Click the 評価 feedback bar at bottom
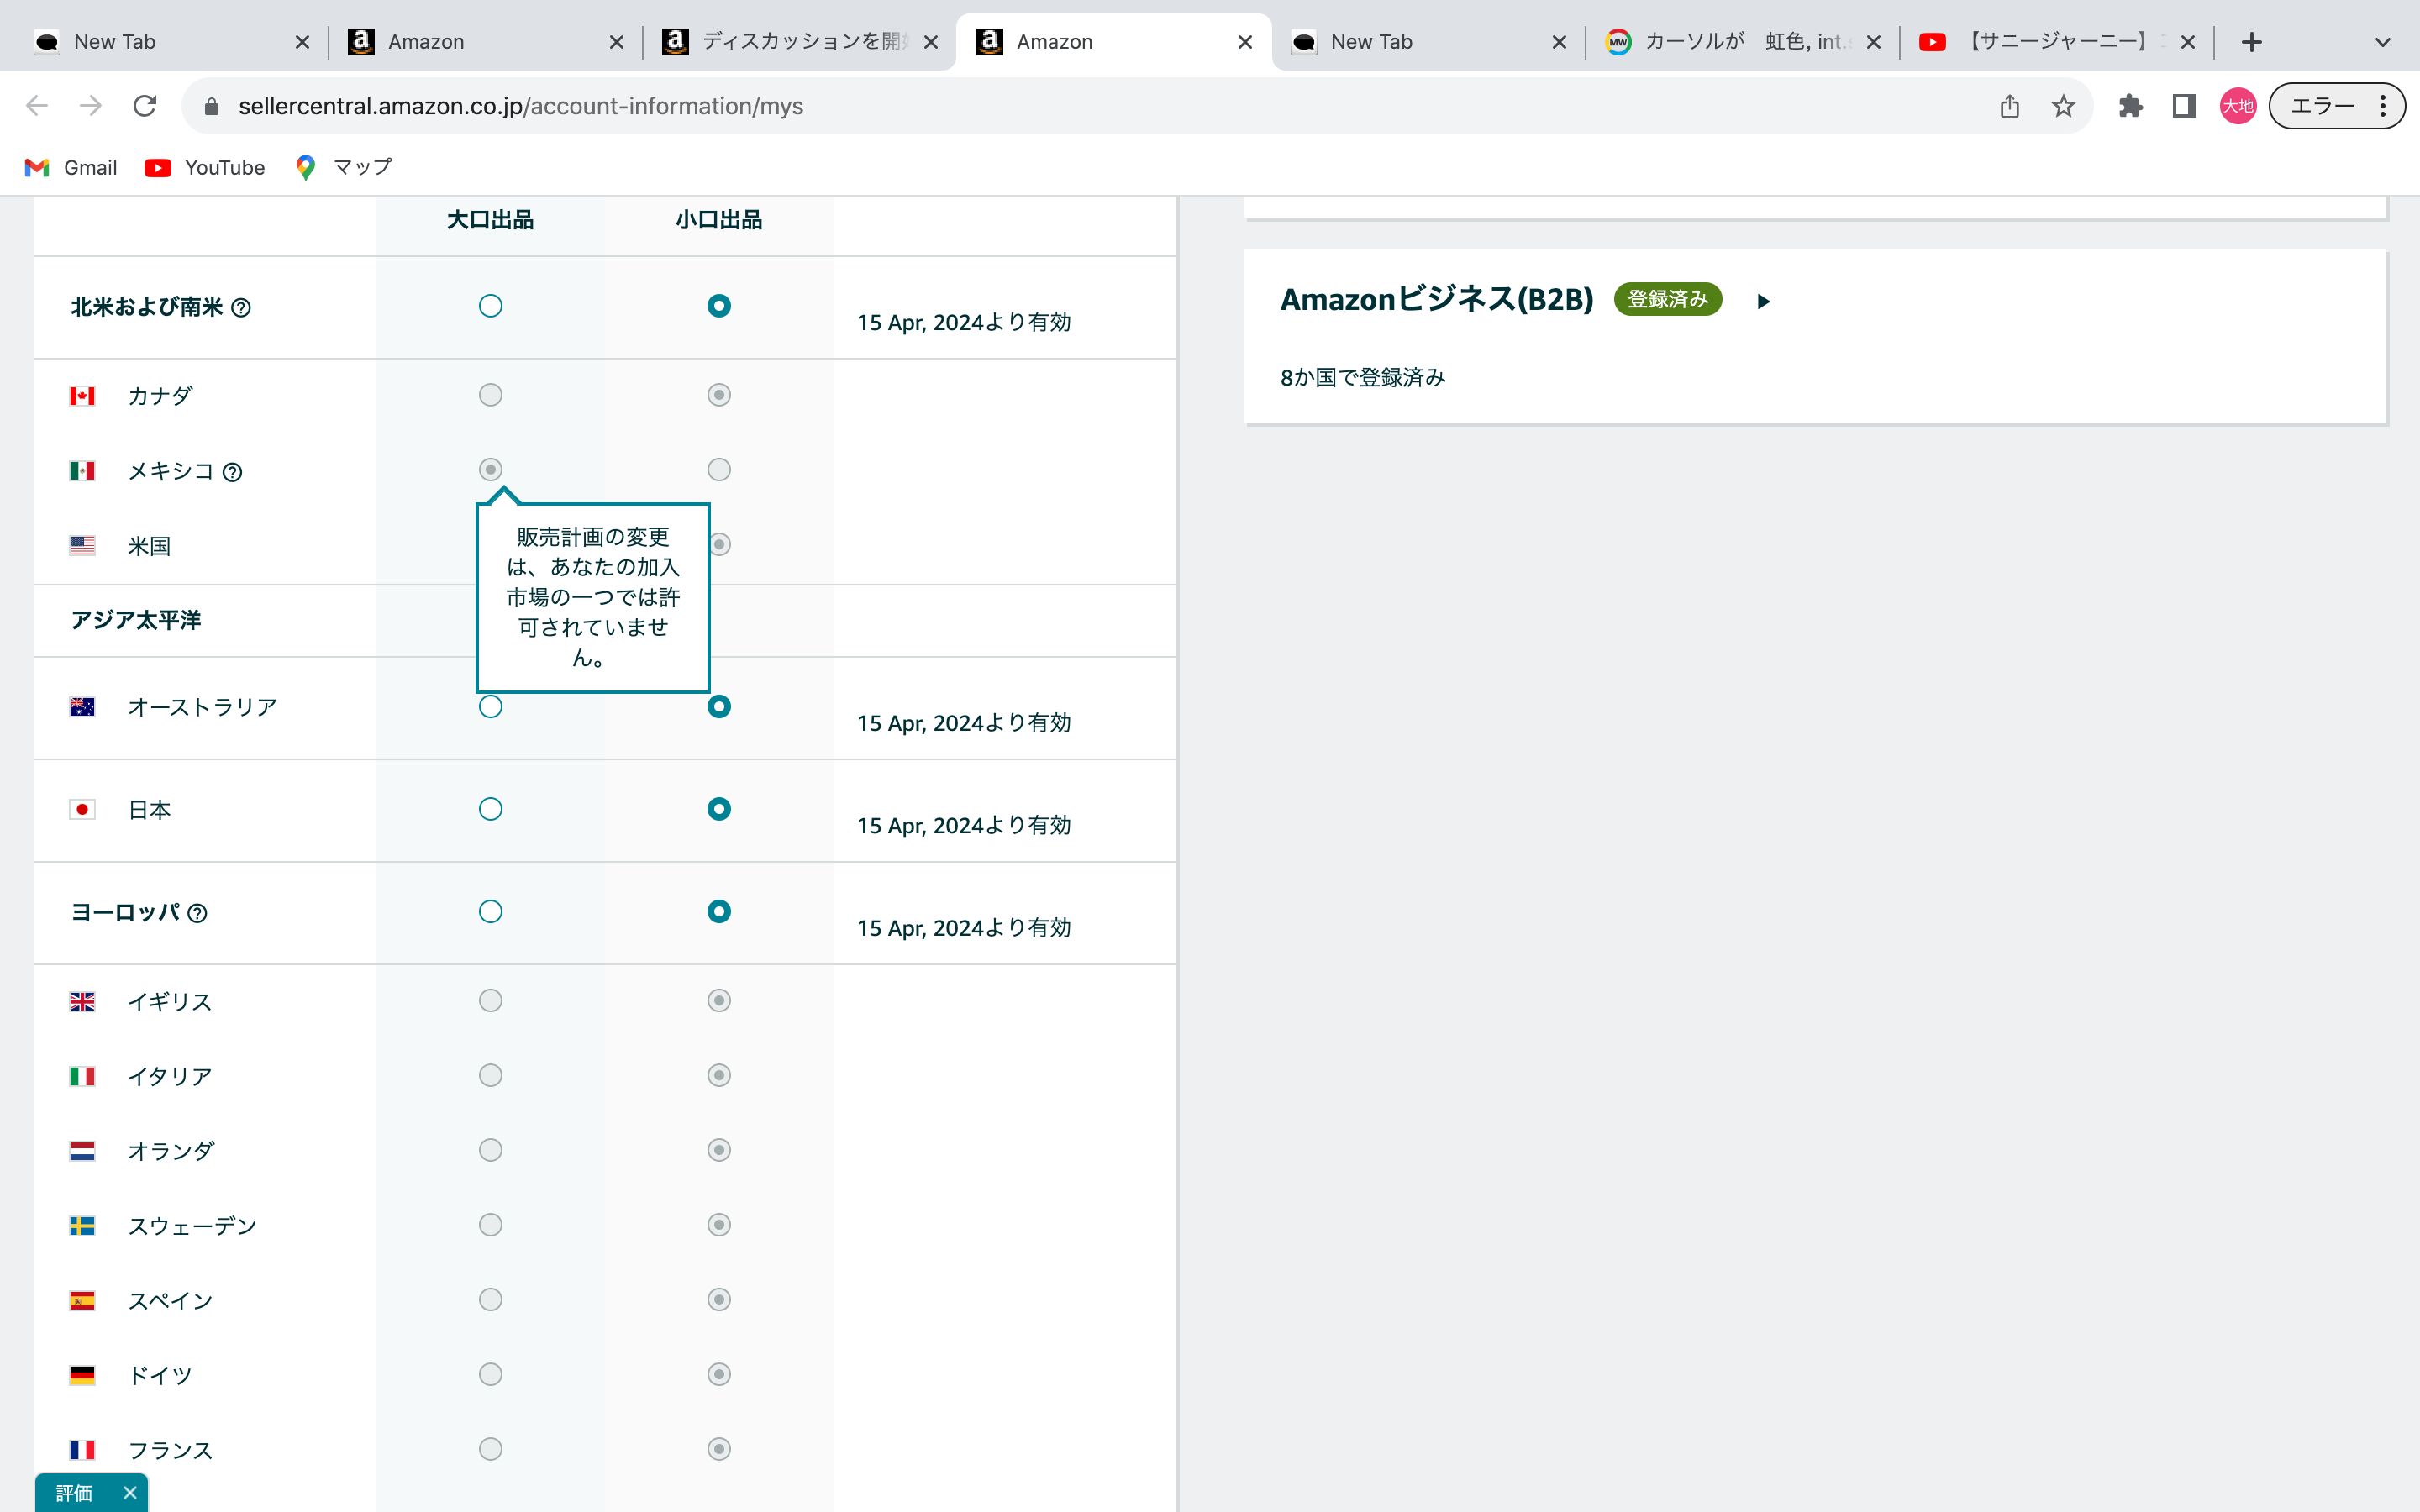Screen dimensions: 2420x1512 pos(78,1493)
